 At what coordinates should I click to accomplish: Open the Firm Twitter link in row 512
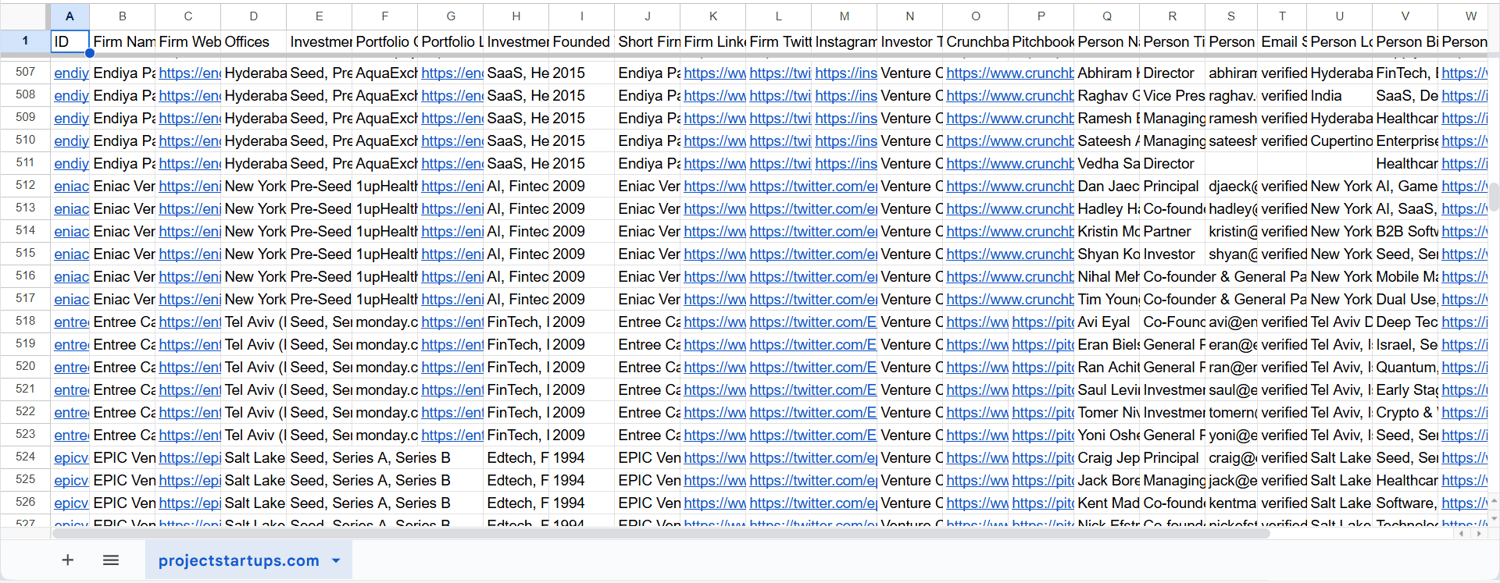813,186
